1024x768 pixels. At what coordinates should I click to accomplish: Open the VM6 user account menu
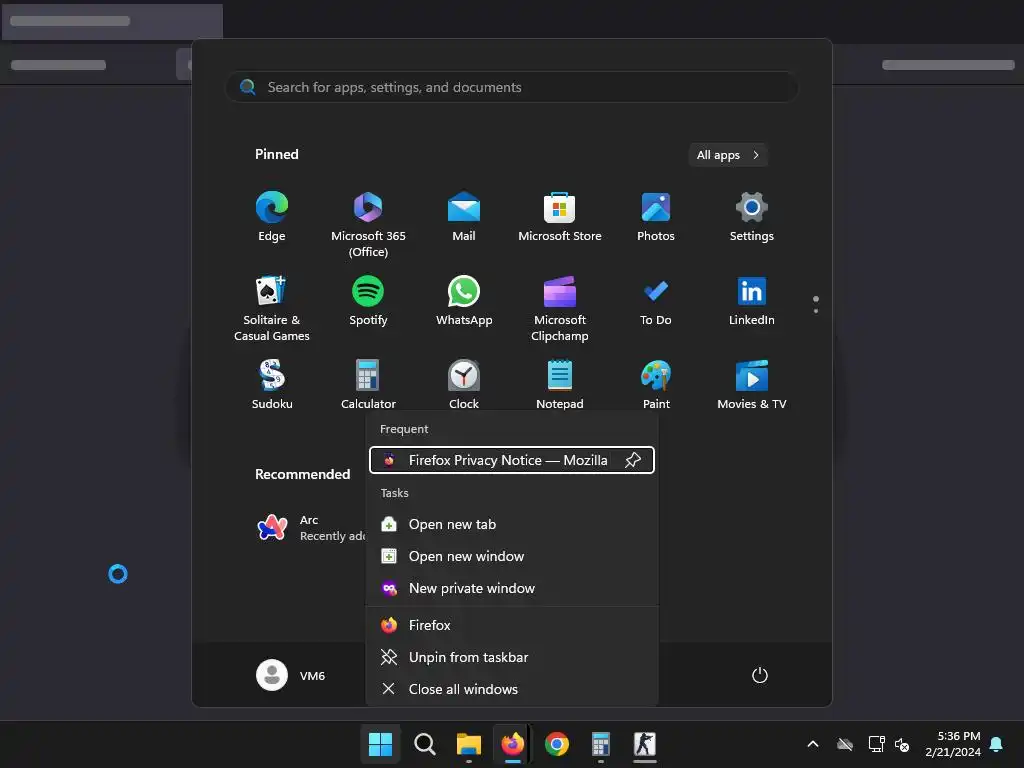pos(291,675)
